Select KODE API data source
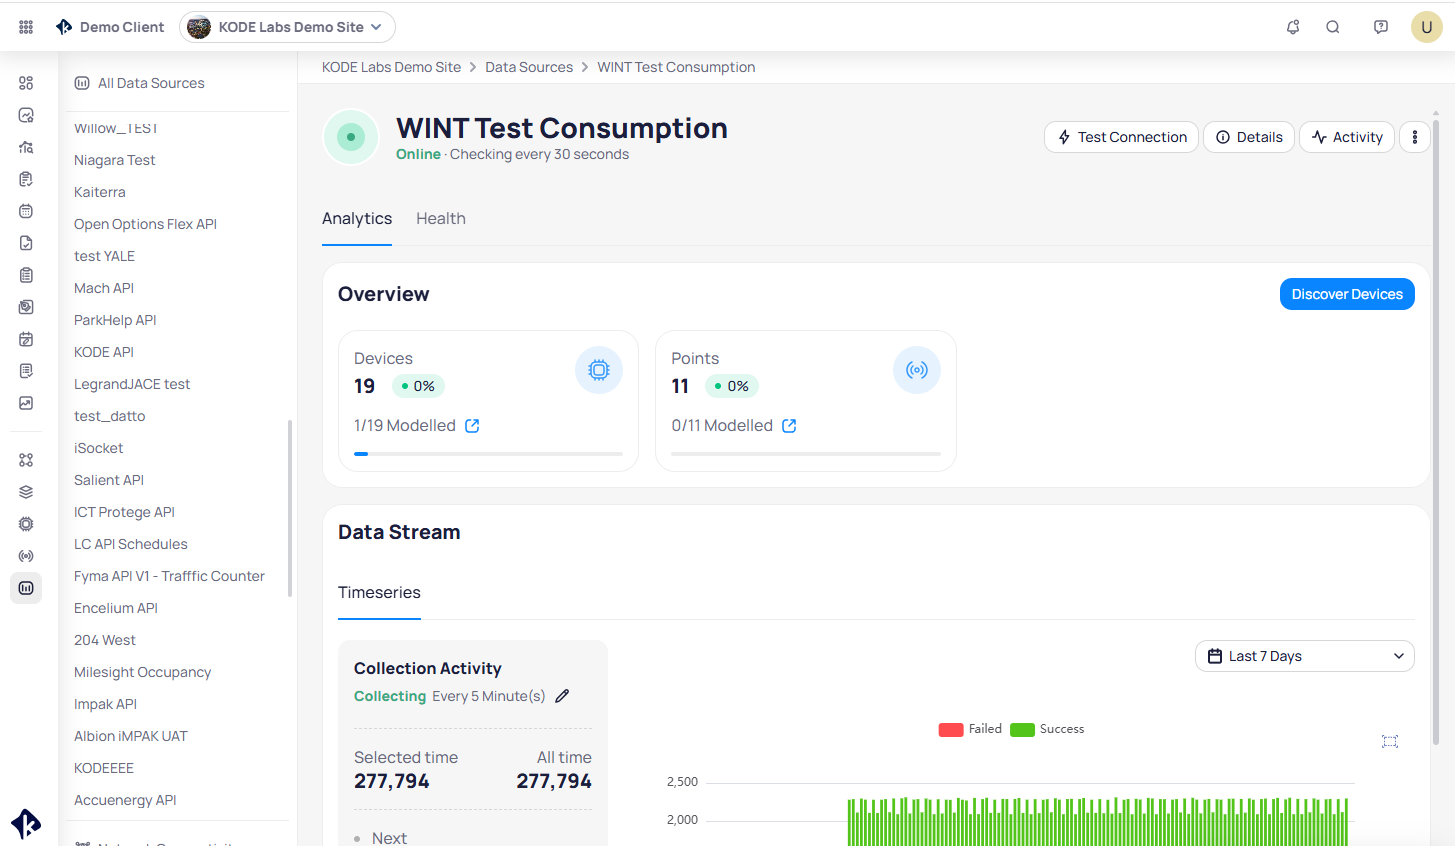The image size is (1455, 846). 104,352
